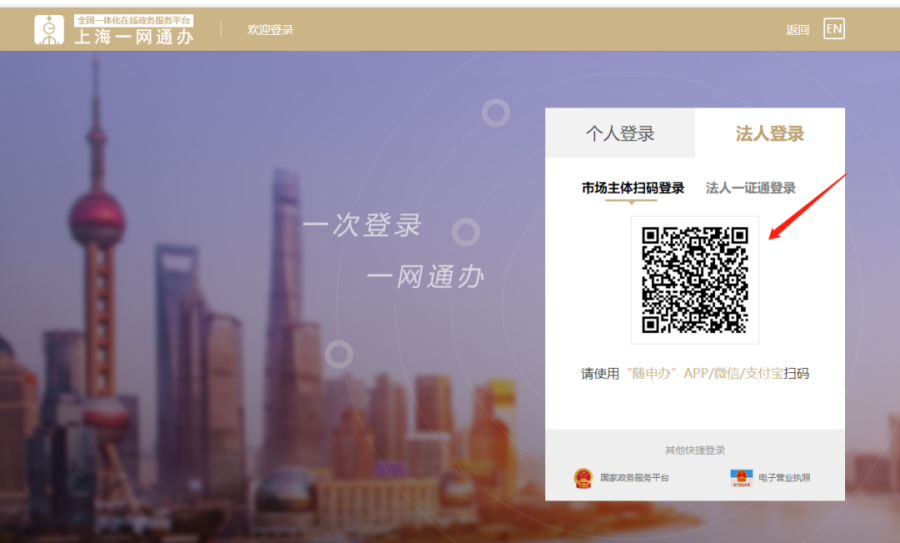Click the 全国一体化在线政务服务平台 banner label
Screen dimensions: 900x543
pos(134,21)
